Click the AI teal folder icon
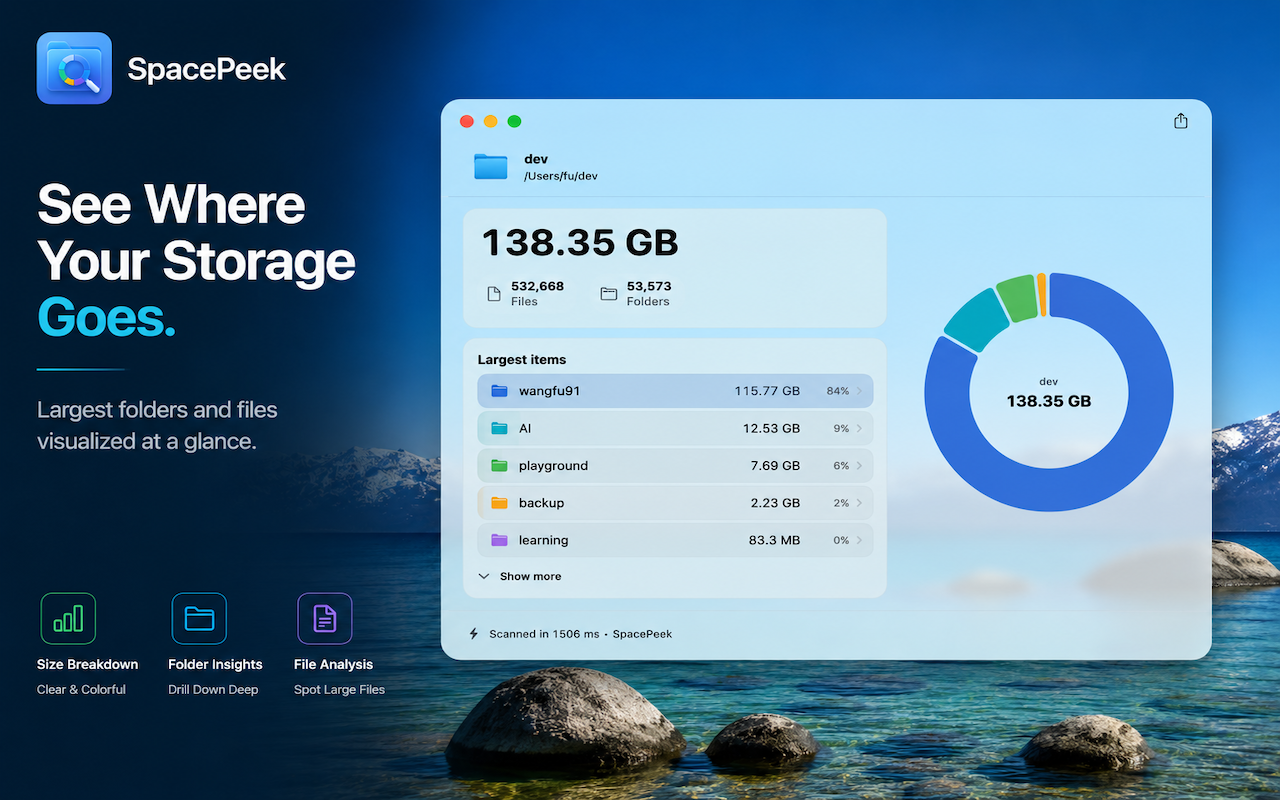 (x=499, y=428)
